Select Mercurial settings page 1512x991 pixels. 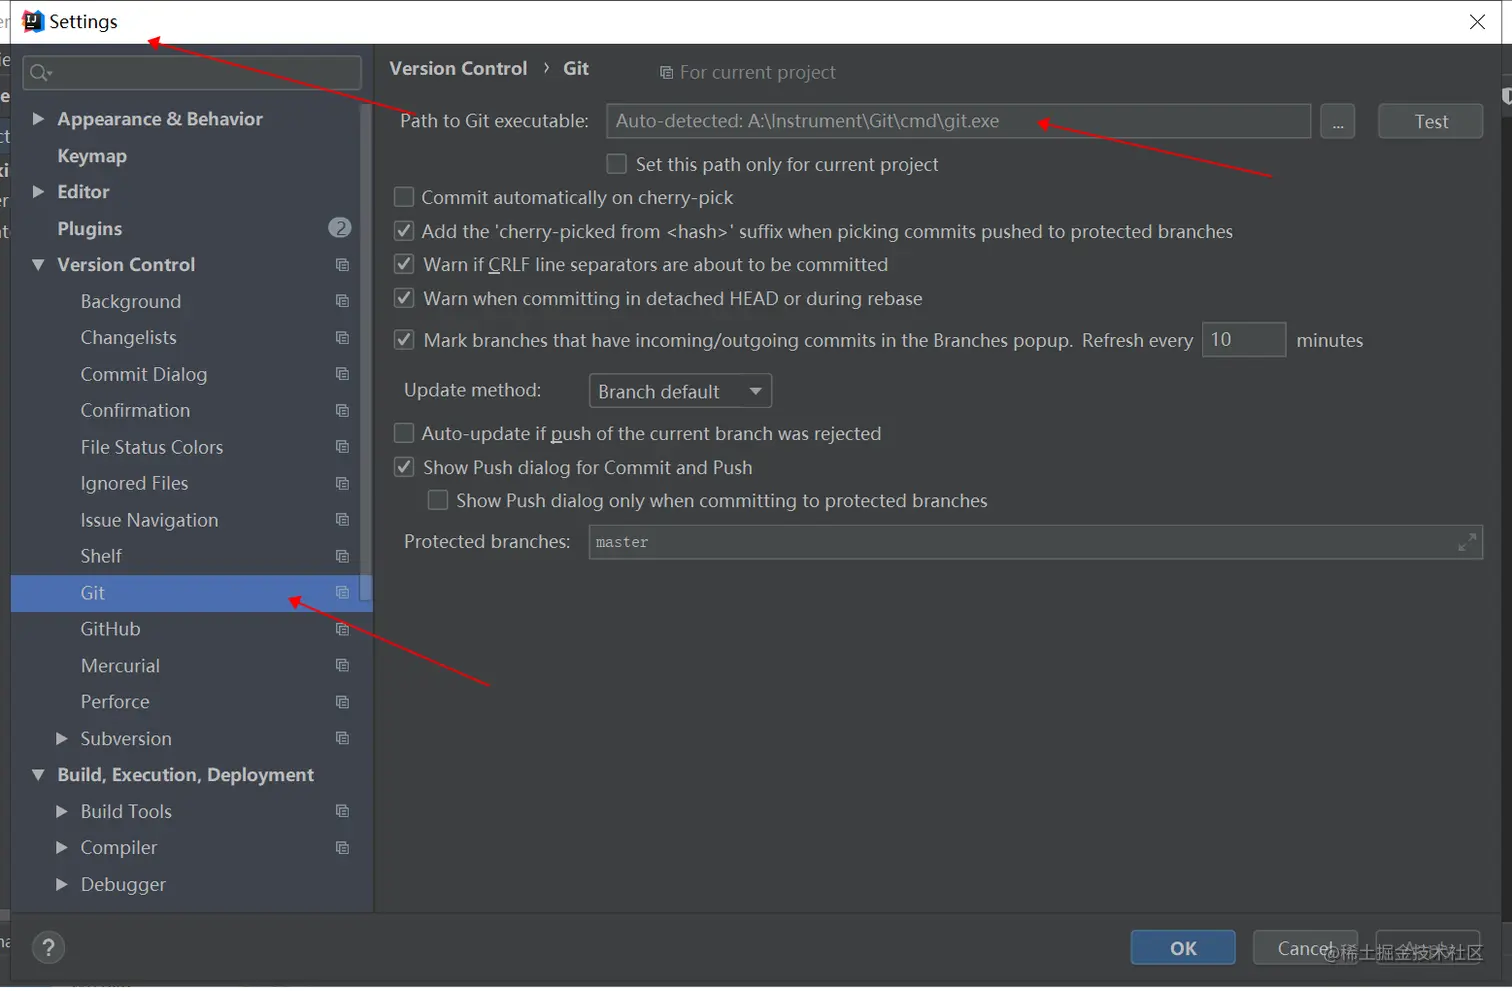tap(120, 666)
